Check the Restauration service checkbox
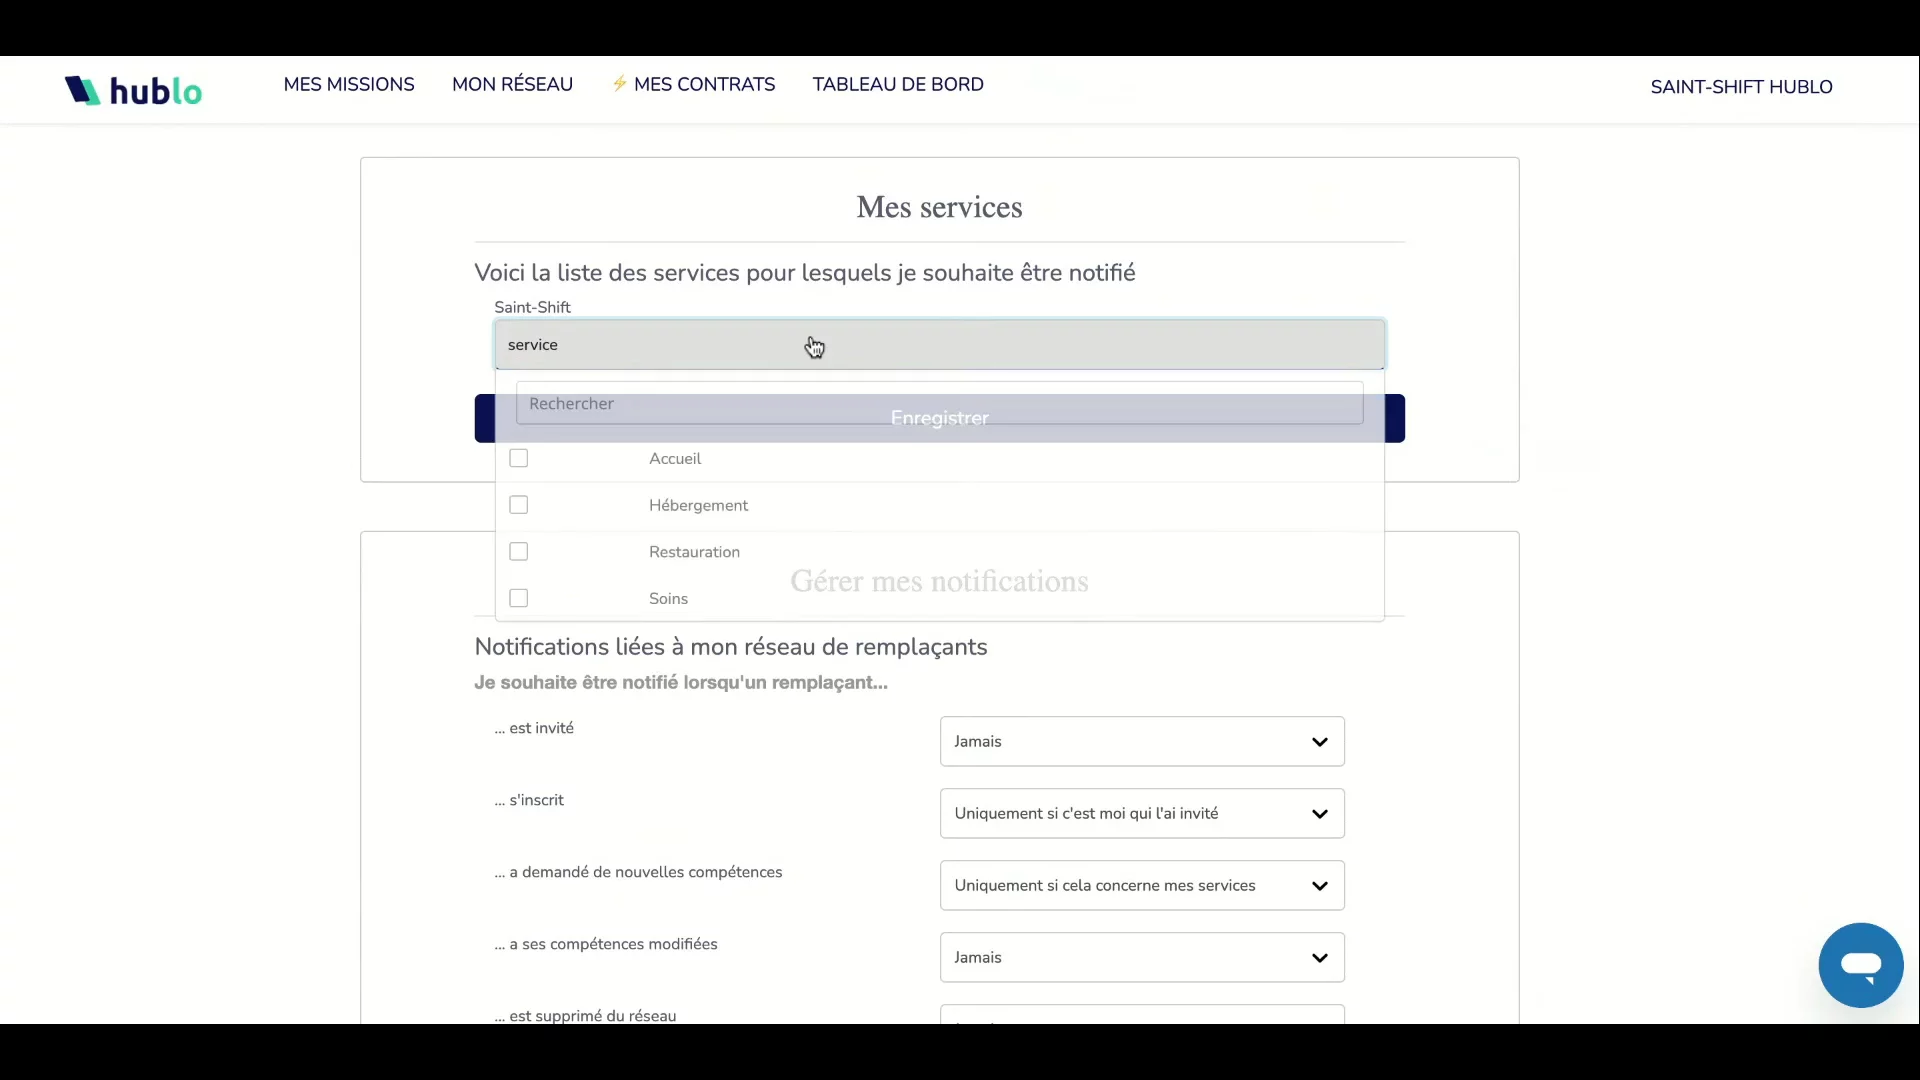The height and width of the screenshot is (1080, 1920). pyautogui.click(x=518, y=552)
